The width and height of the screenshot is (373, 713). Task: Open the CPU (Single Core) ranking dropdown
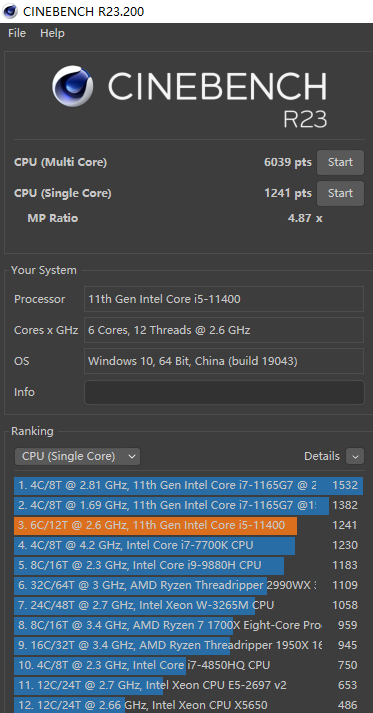(x=77, y=456)
